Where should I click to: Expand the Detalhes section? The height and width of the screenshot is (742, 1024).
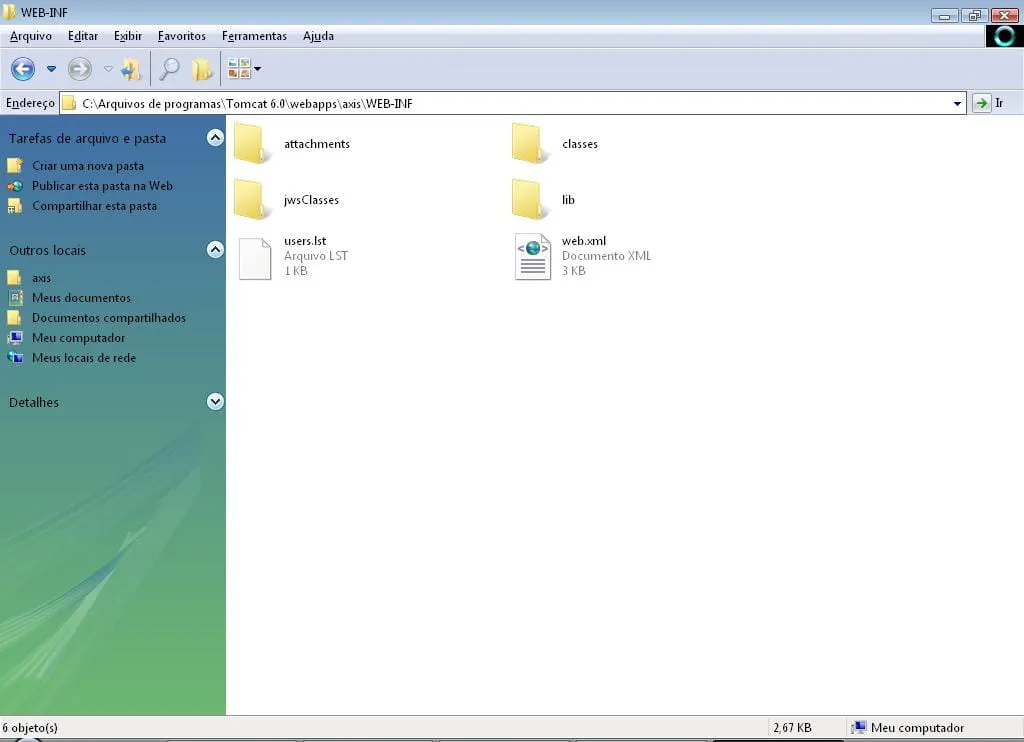(215, 402)
